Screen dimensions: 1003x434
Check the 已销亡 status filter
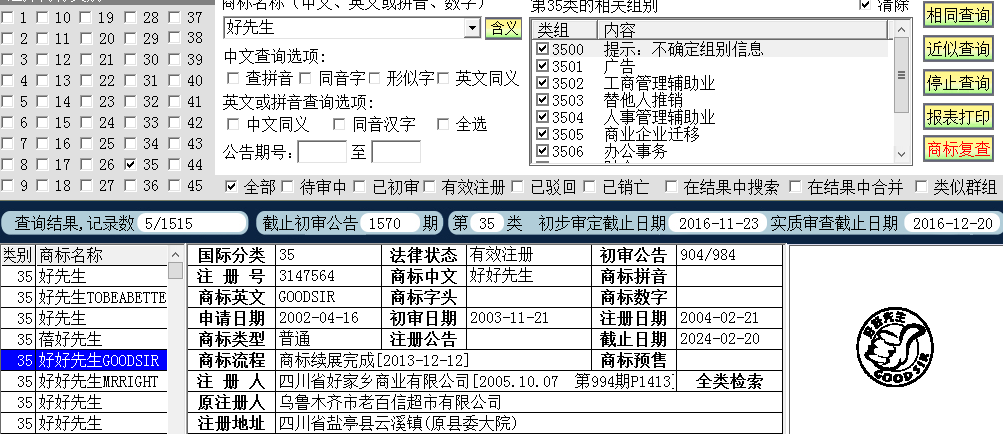coord(590,186)
